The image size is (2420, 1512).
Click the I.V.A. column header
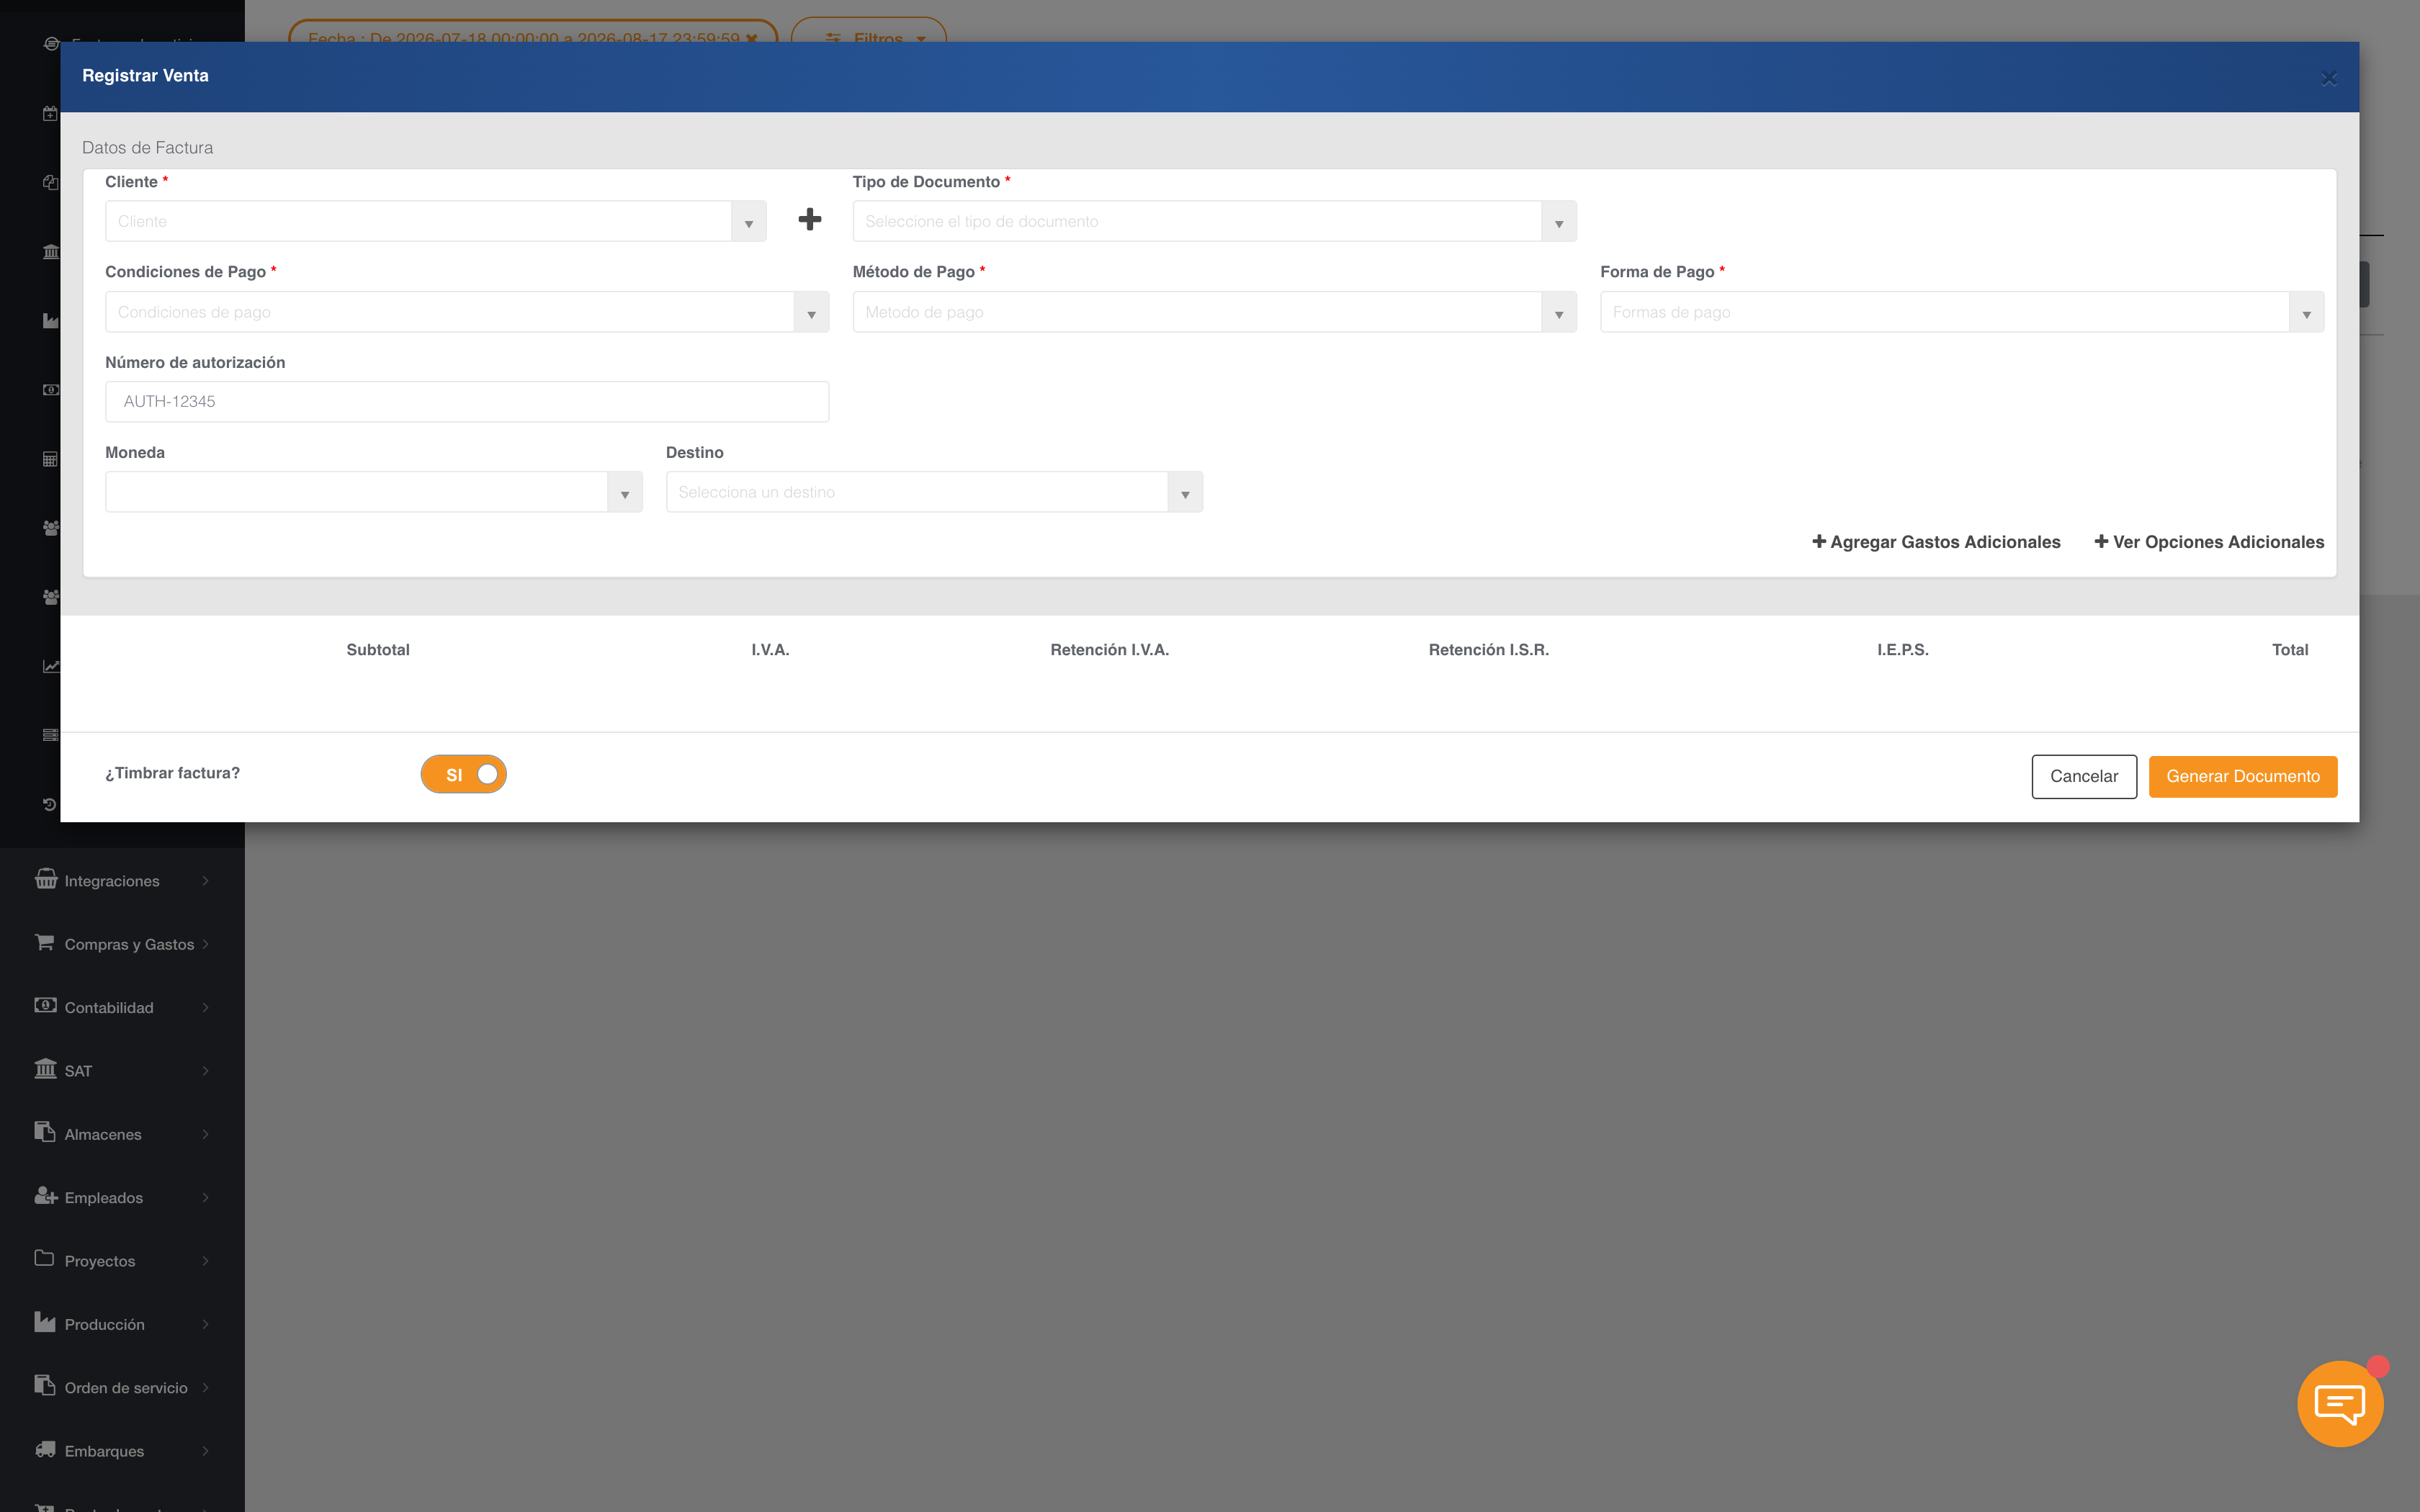[x=770, y=650]
